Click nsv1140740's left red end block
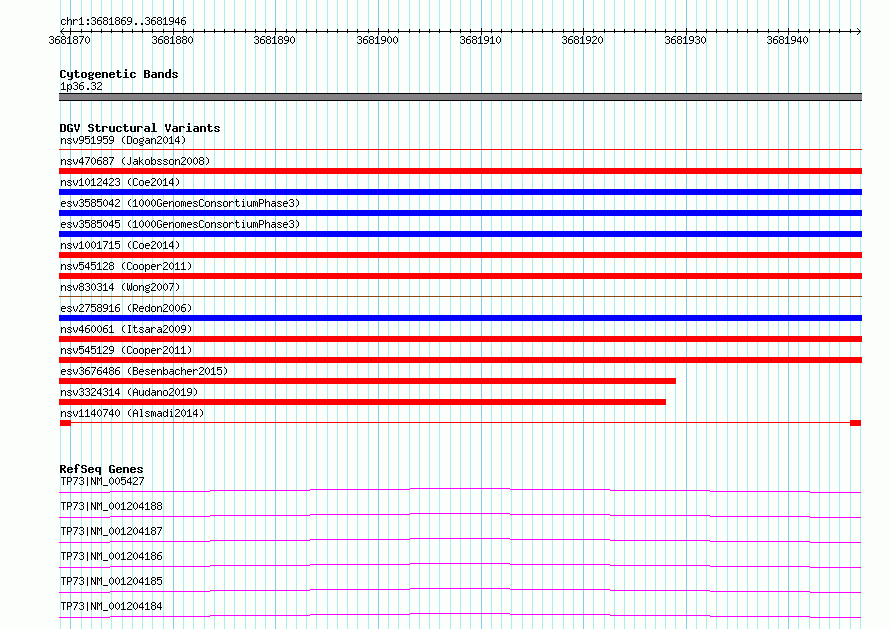Viewport: 890px width, 629px height. tap(65, 423)
